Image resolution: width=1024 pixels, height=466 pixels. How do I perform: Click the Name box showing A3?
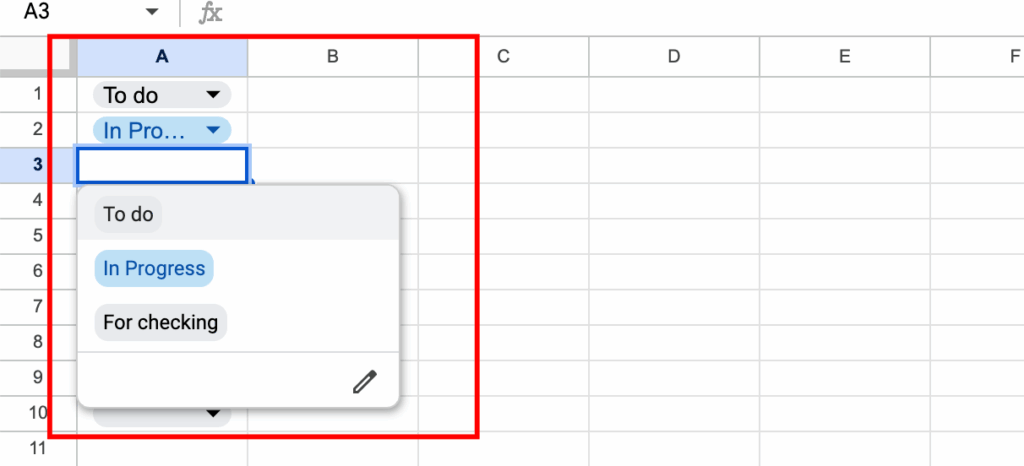(70, 13)
